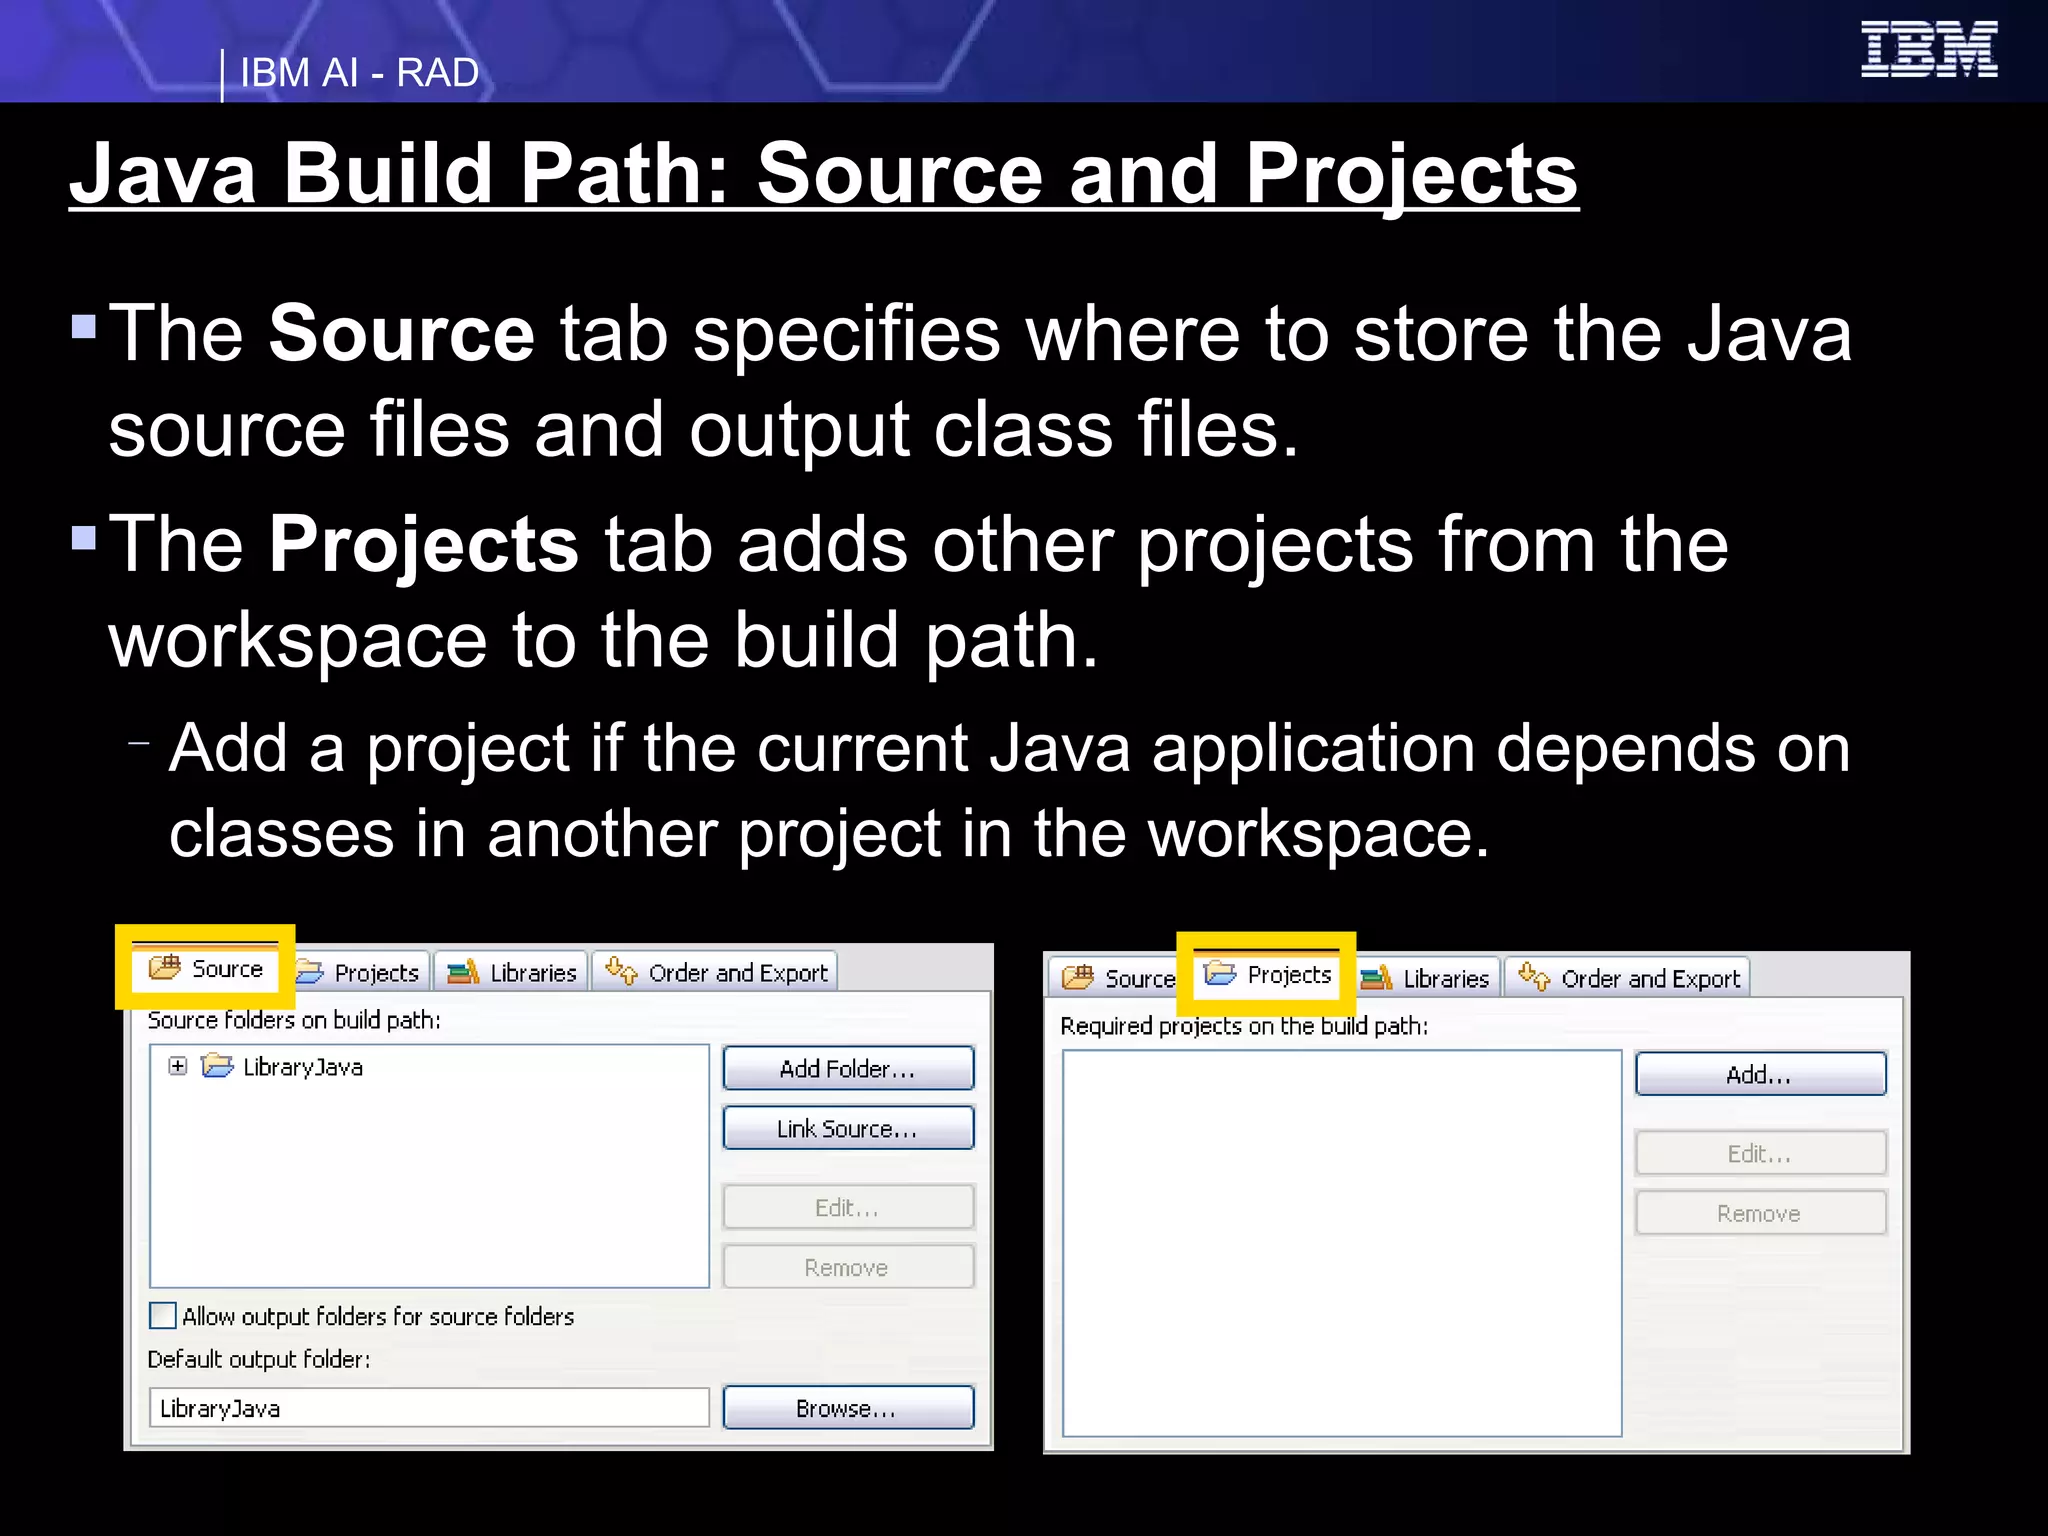This screenshot has width=2048, height=1536.
Task: Click the Remove button in the Projects dialog
Action: [1760, 1213]
